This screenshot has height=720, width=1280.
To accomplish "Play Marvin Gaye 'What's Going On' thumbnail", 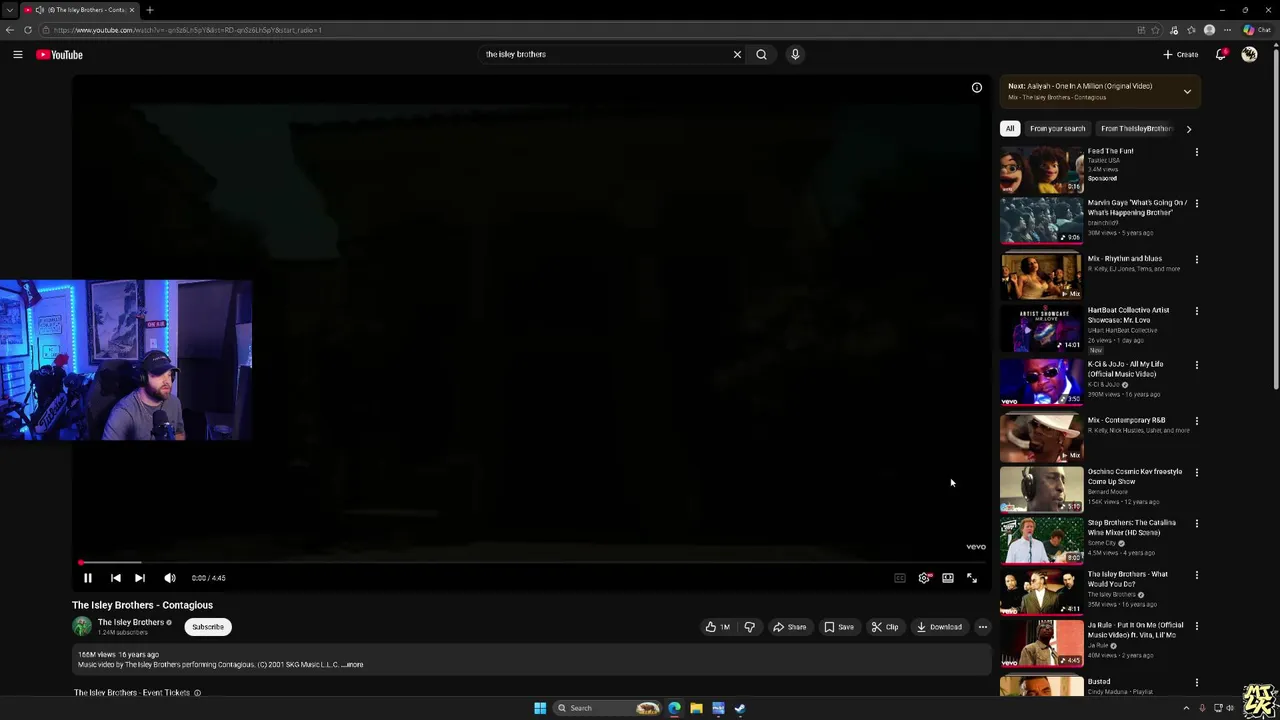I will [1041, 220].
